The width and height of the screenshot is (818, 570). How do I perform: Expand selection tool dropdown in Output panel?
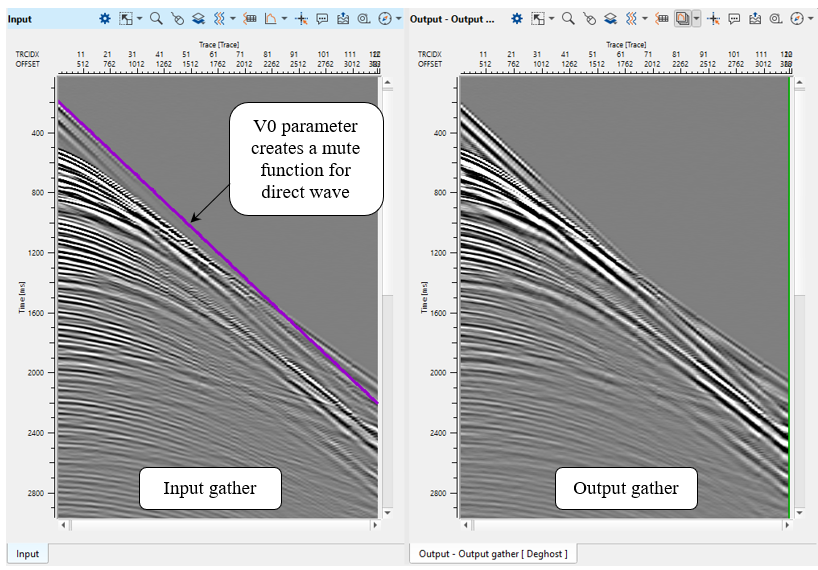click(552, 19)
